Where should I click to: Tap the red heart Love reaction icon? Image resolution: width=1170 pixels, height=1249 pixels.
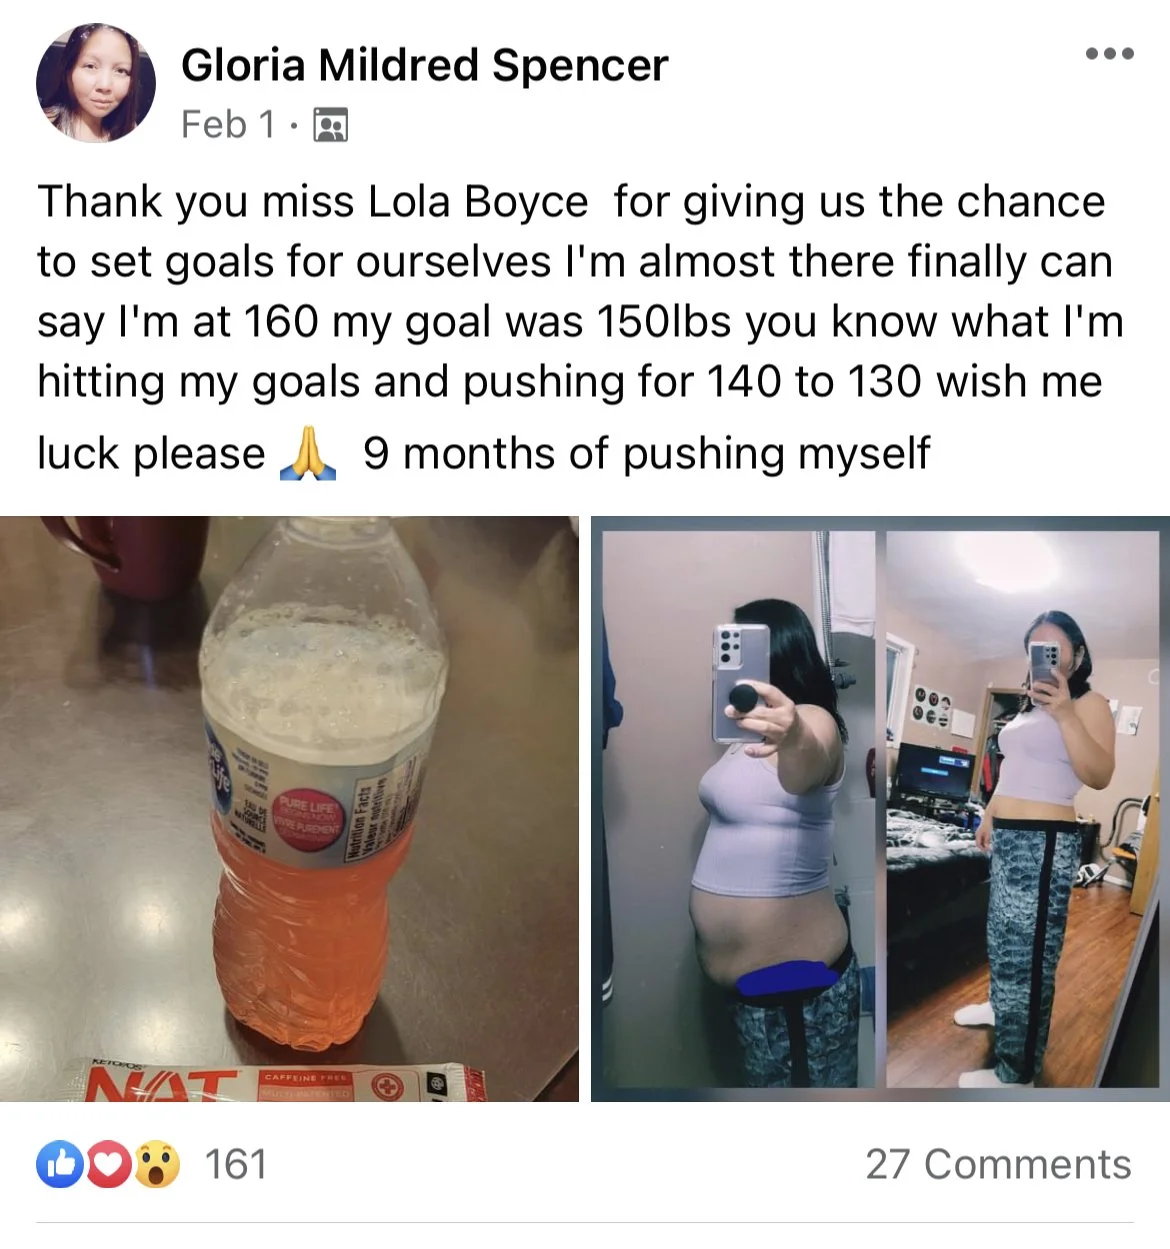(108, 1164)
